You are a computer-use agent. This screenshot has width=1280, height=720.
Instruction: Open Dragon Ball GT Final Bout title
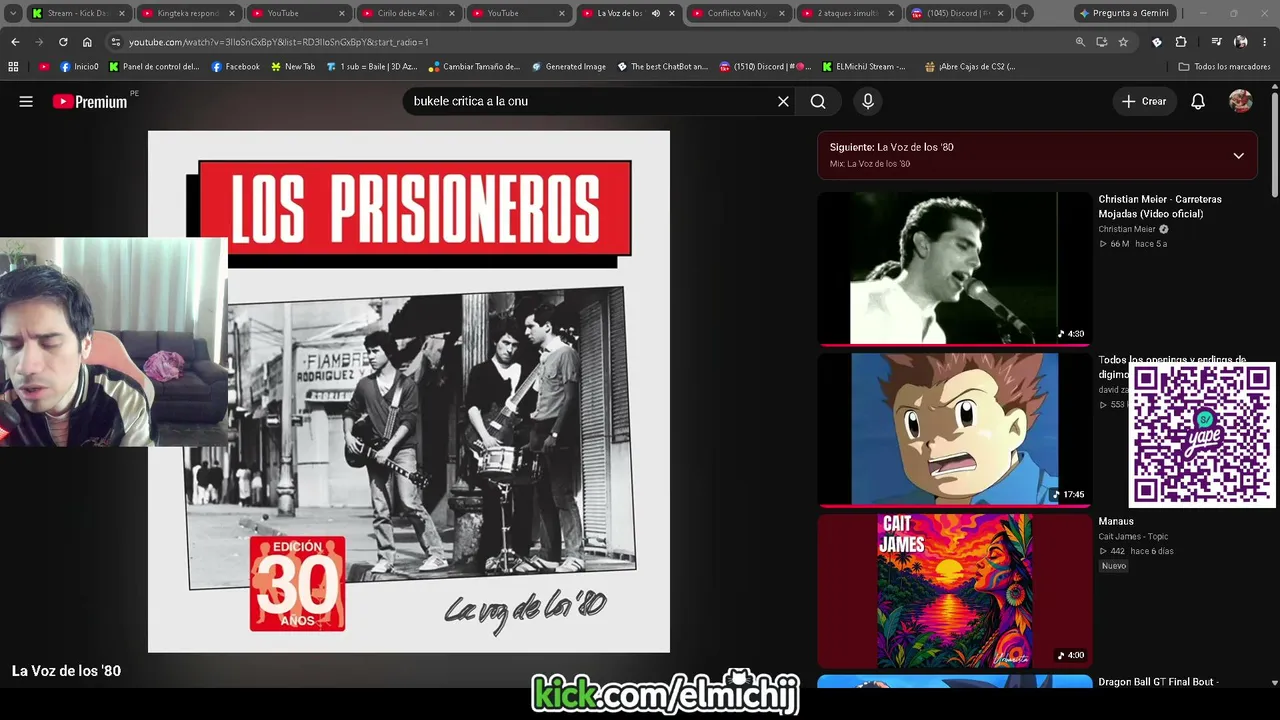click(x=1158, y=682)
